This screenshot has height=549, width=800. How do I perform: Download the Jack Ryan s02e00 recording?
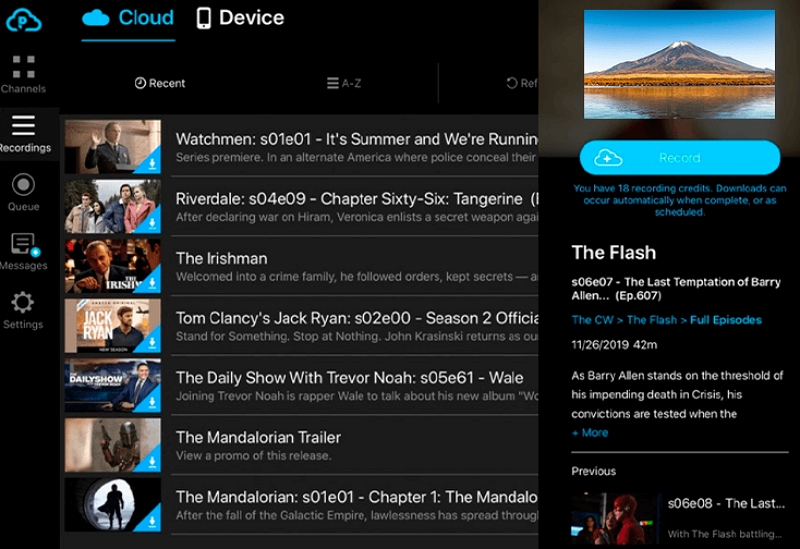152,343
